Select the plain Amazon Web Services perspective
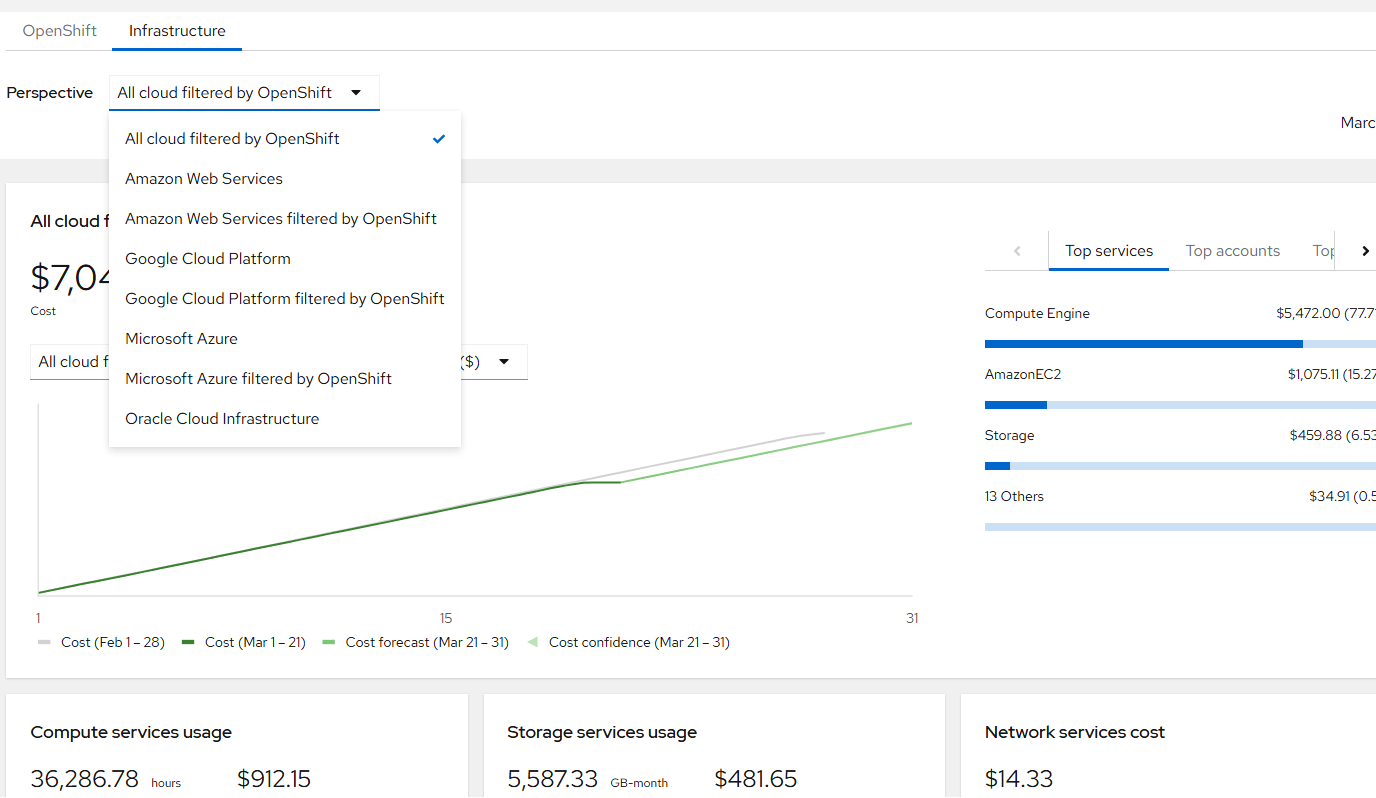 (x=285, y=179)
